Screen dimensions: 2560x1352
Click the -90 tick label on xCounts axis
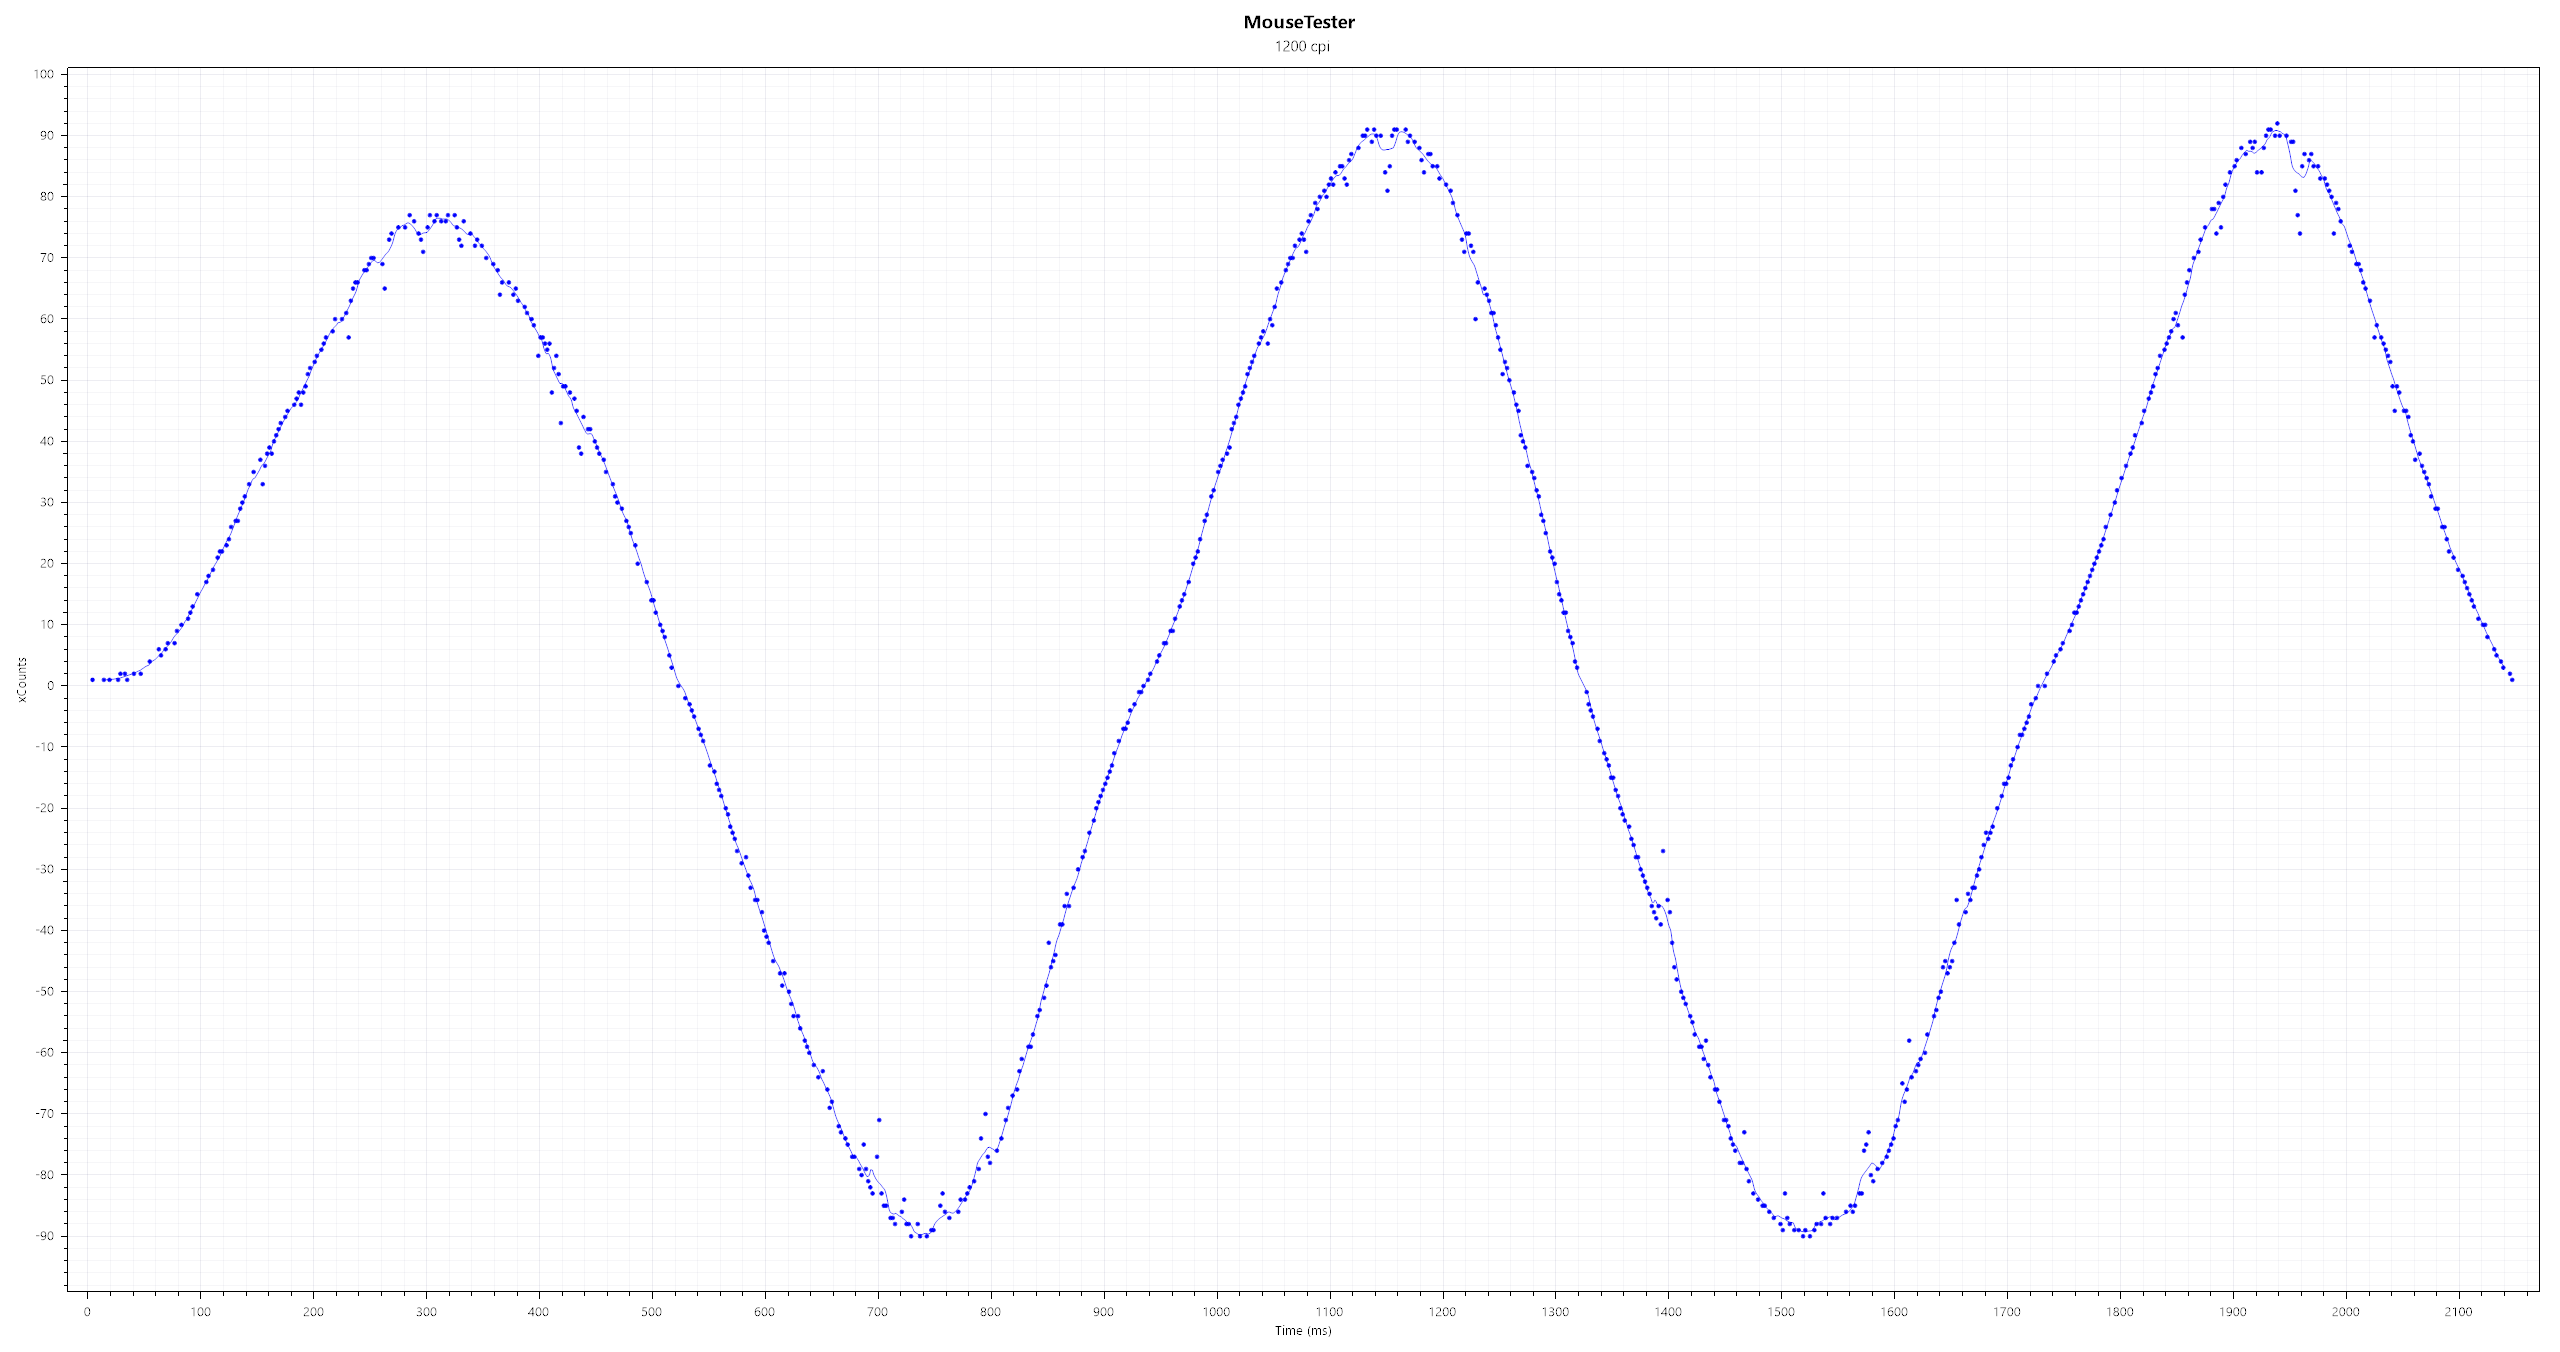[45, 1236]
